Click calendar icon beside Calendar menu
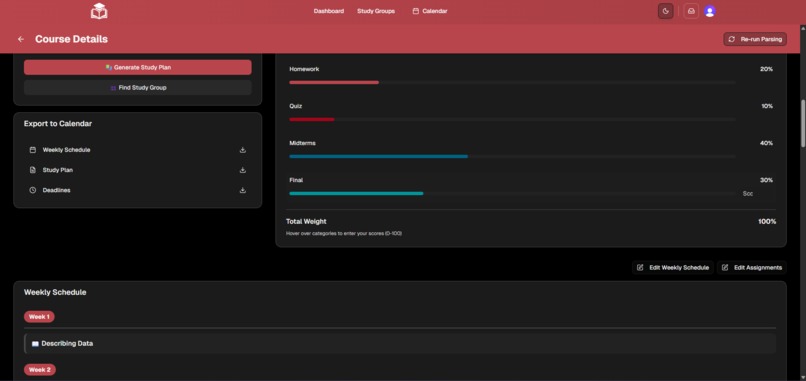 point(415,11)
